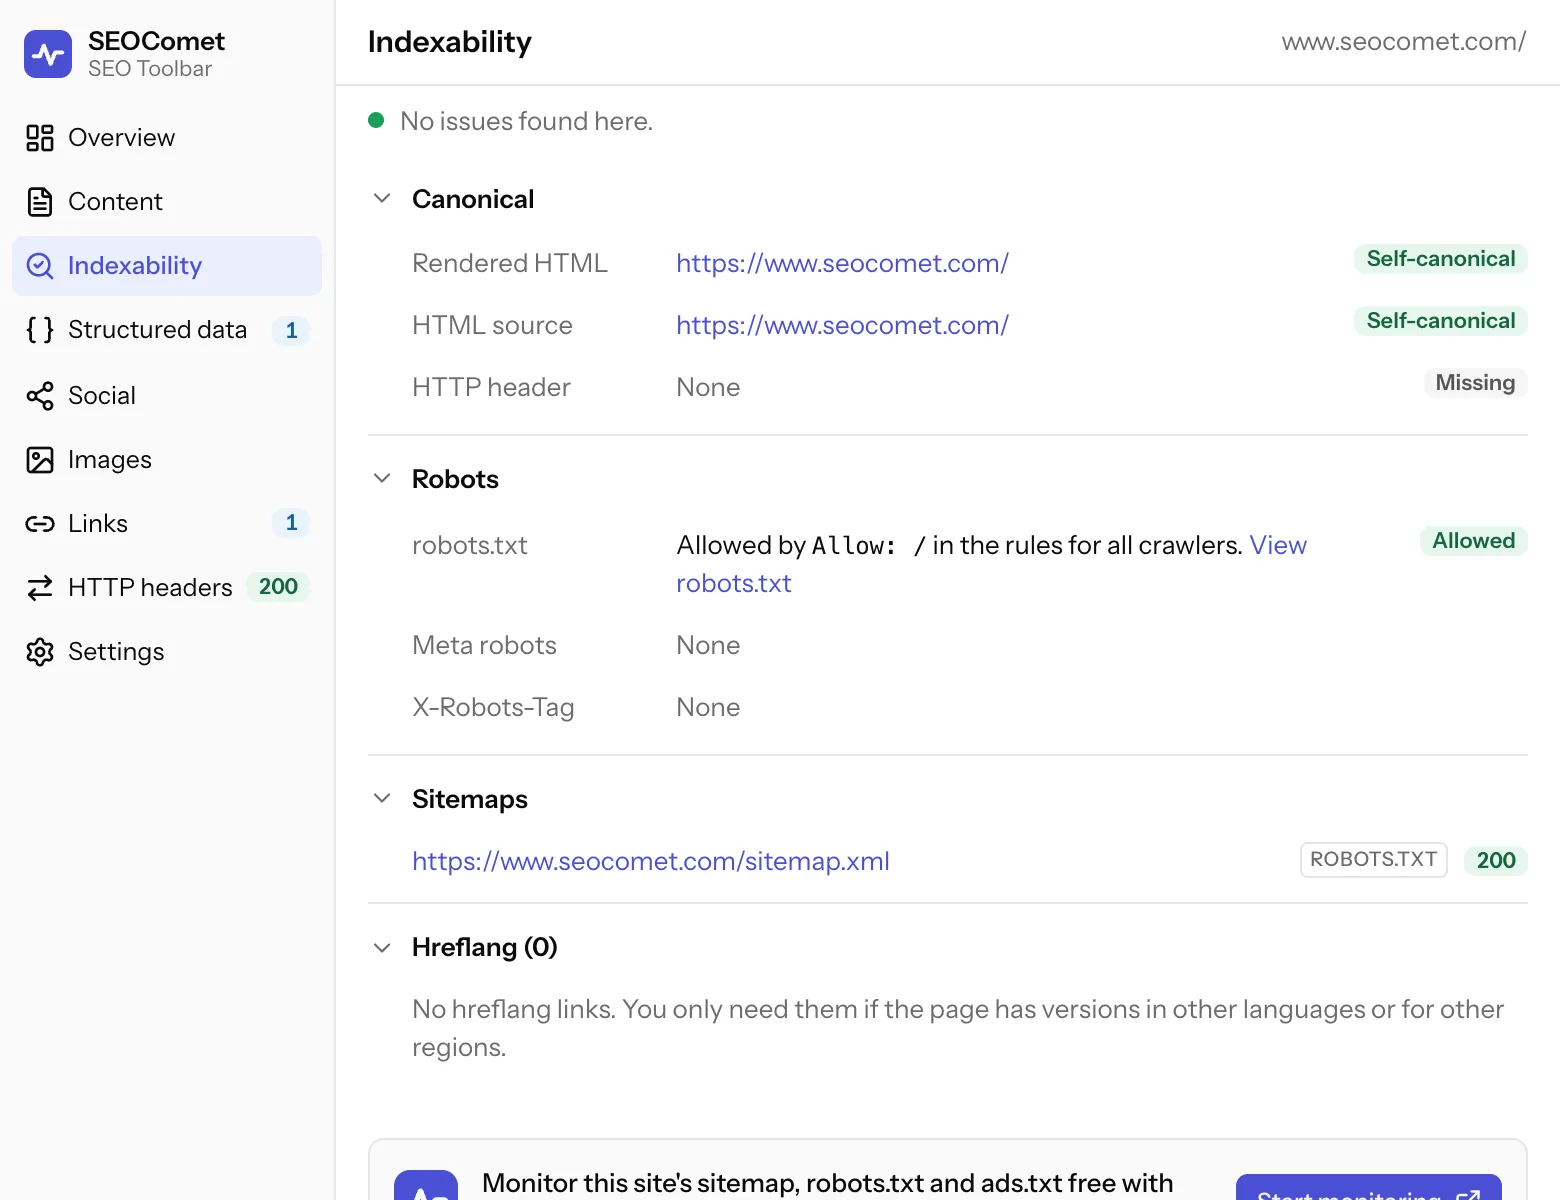Open the Content section
Screen dimensions: 1560x1200
[x=167, y=202]
